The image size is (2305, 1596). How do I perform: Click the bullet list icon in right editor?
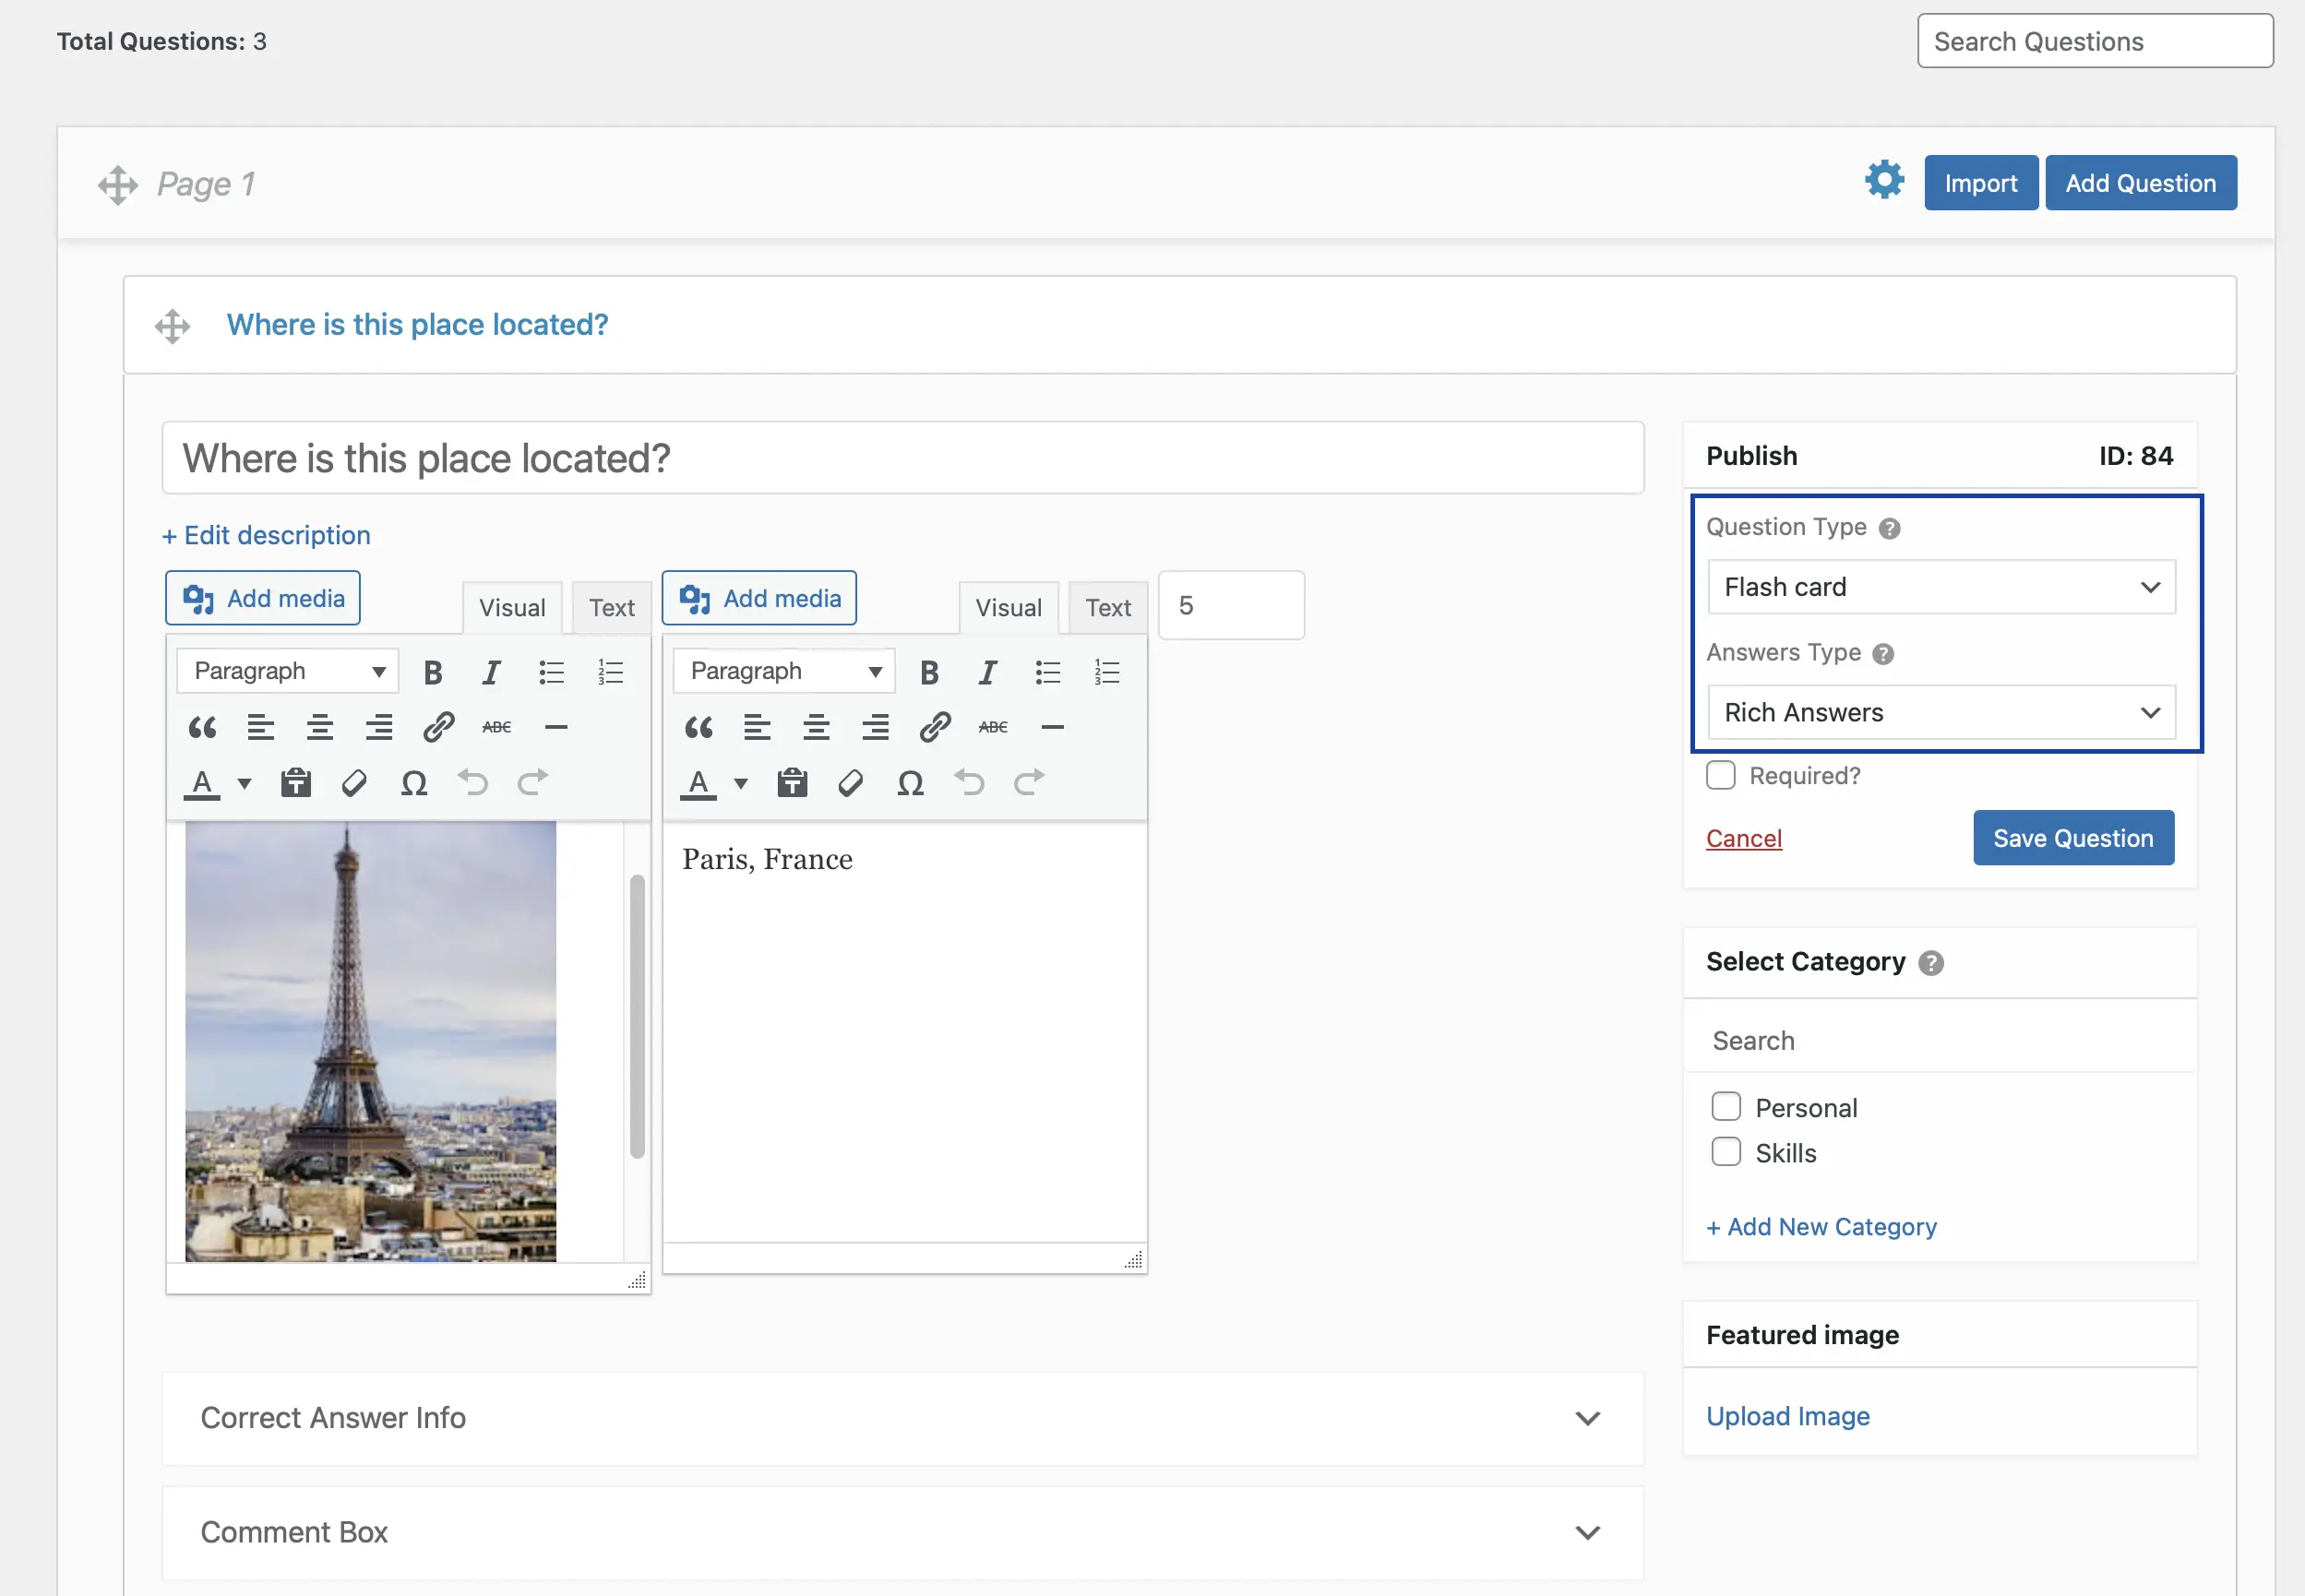[1047, 669]
